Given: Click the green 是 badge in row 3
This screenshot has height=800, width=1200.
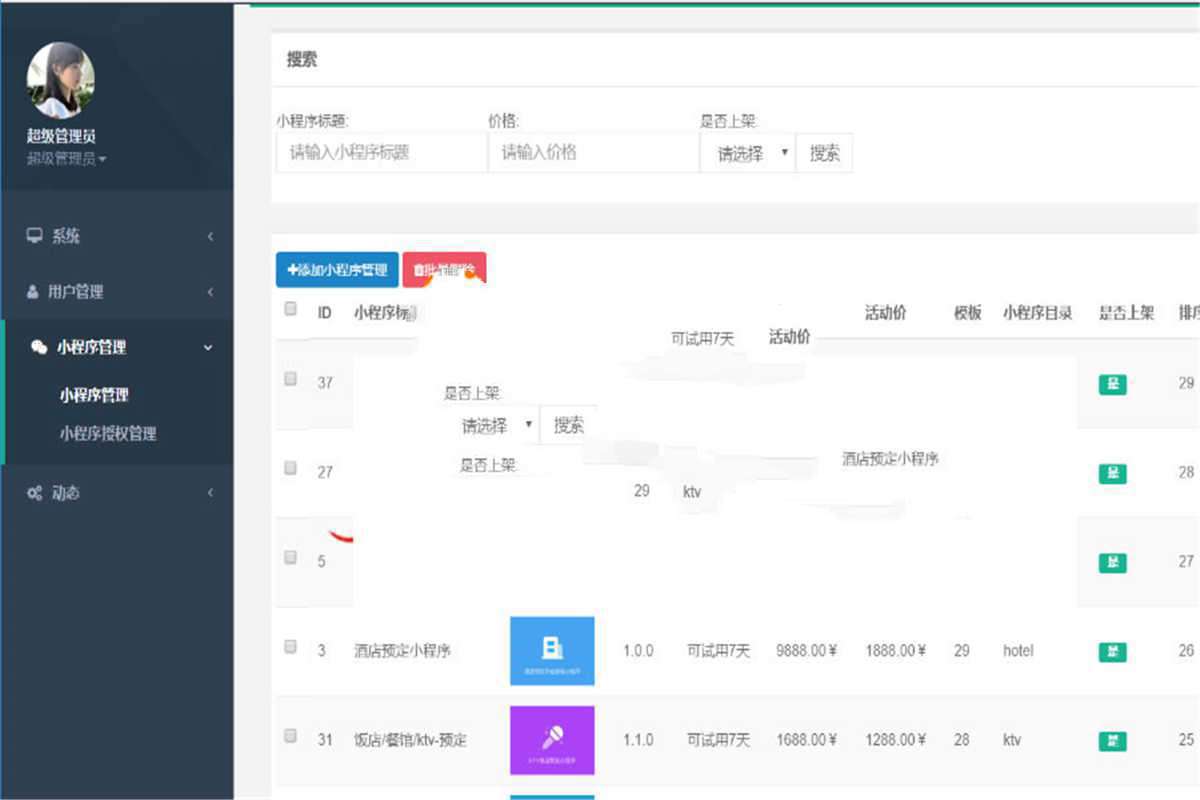Looking at the screenshot, I should click(1112, 652).
